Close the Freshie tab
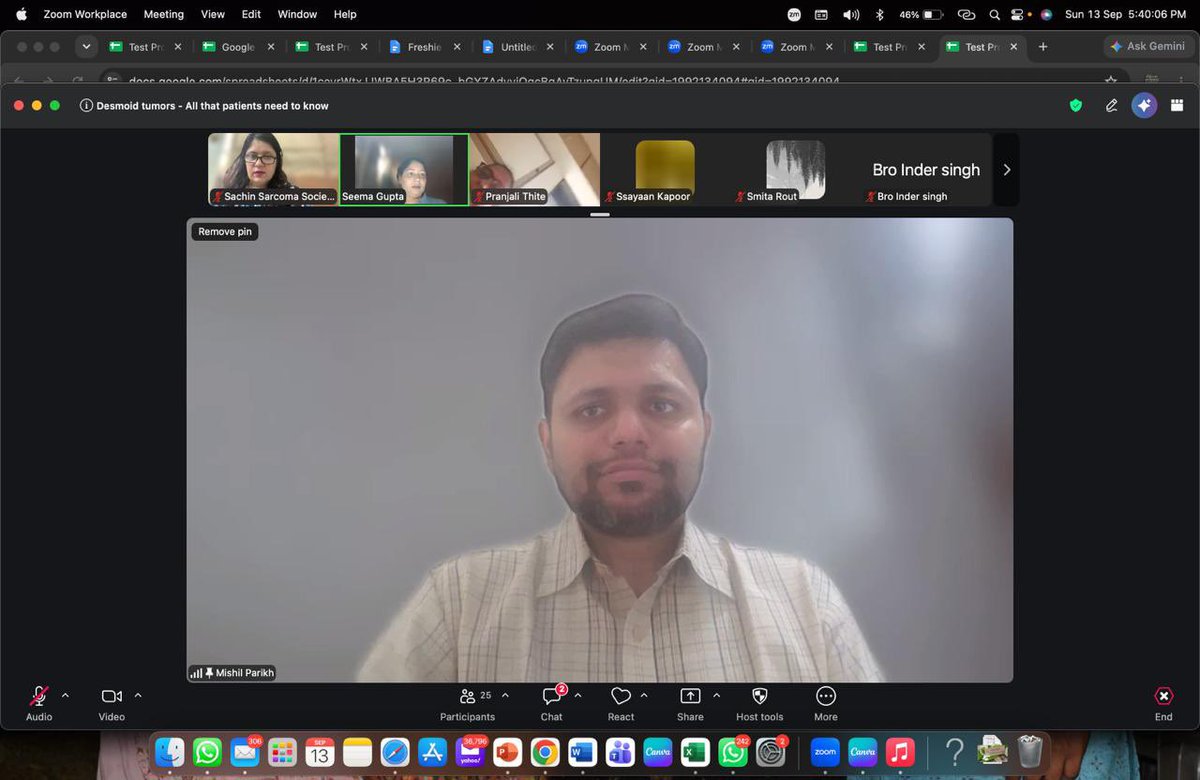The height and width of the screenshot is (780, 1200). click(457, 47)
